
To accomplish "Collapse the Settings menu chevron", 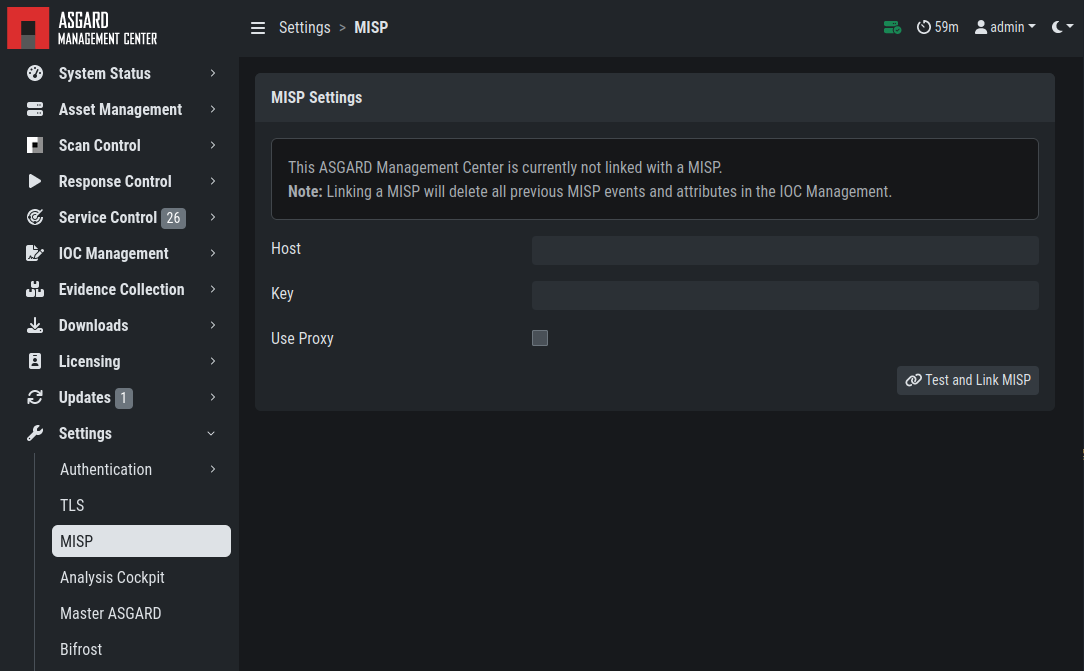I will click(212, 433).
